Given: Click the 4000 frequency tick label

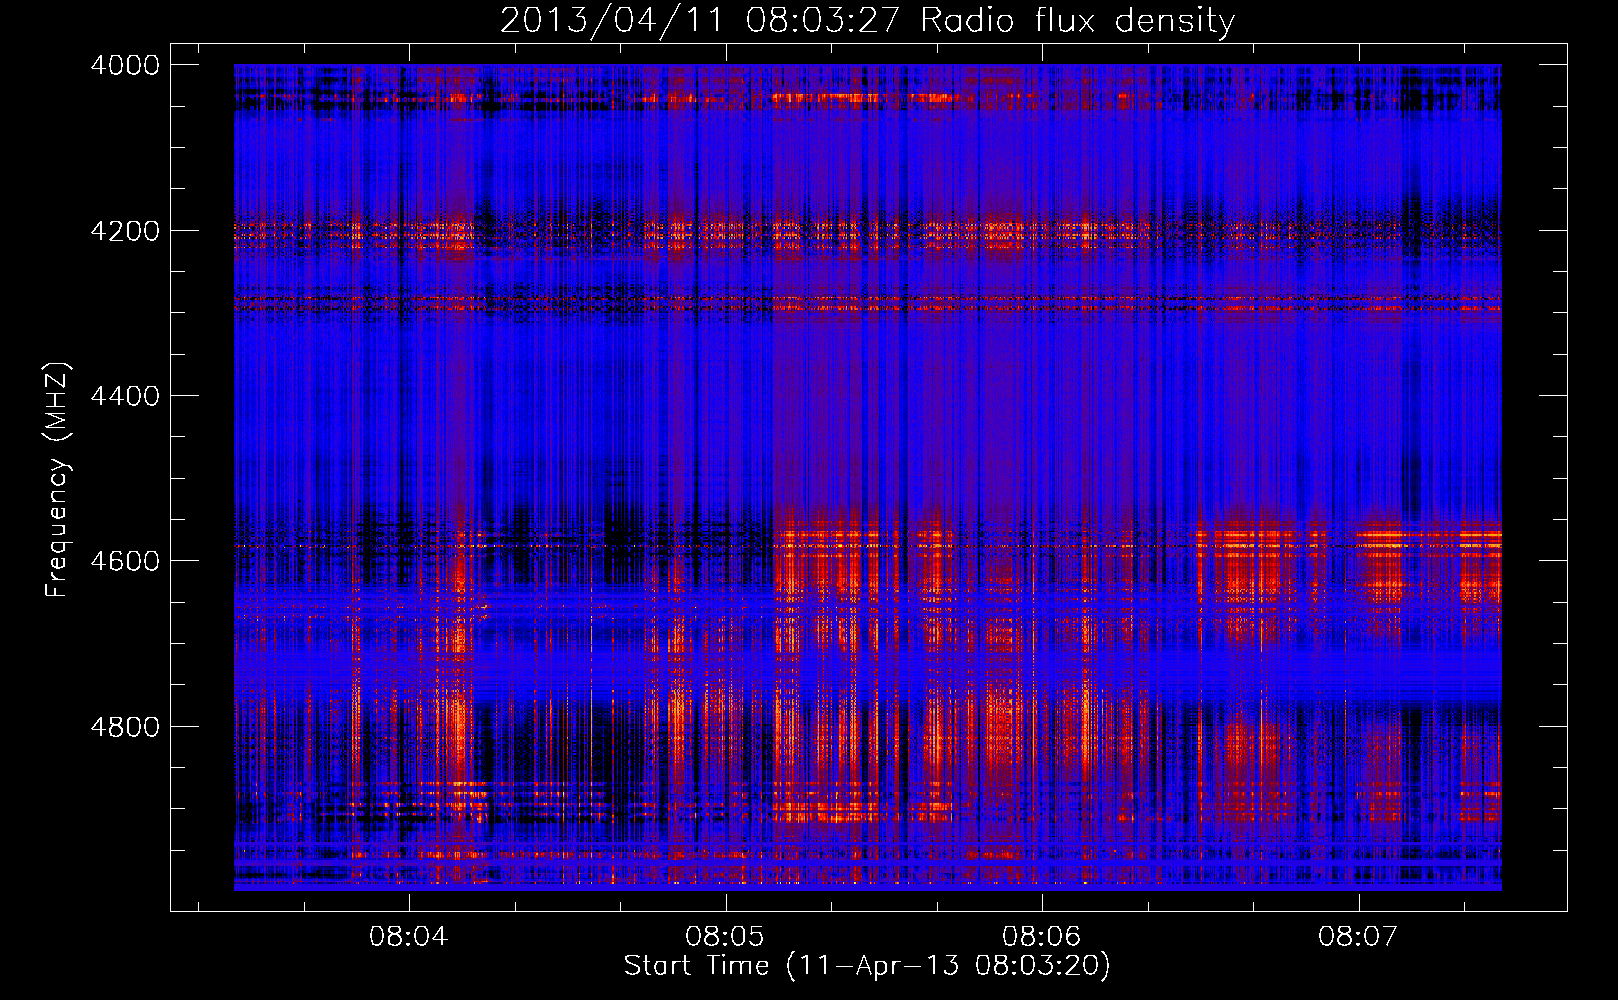Looking at the screenshot, I should [x=125, y=65].
